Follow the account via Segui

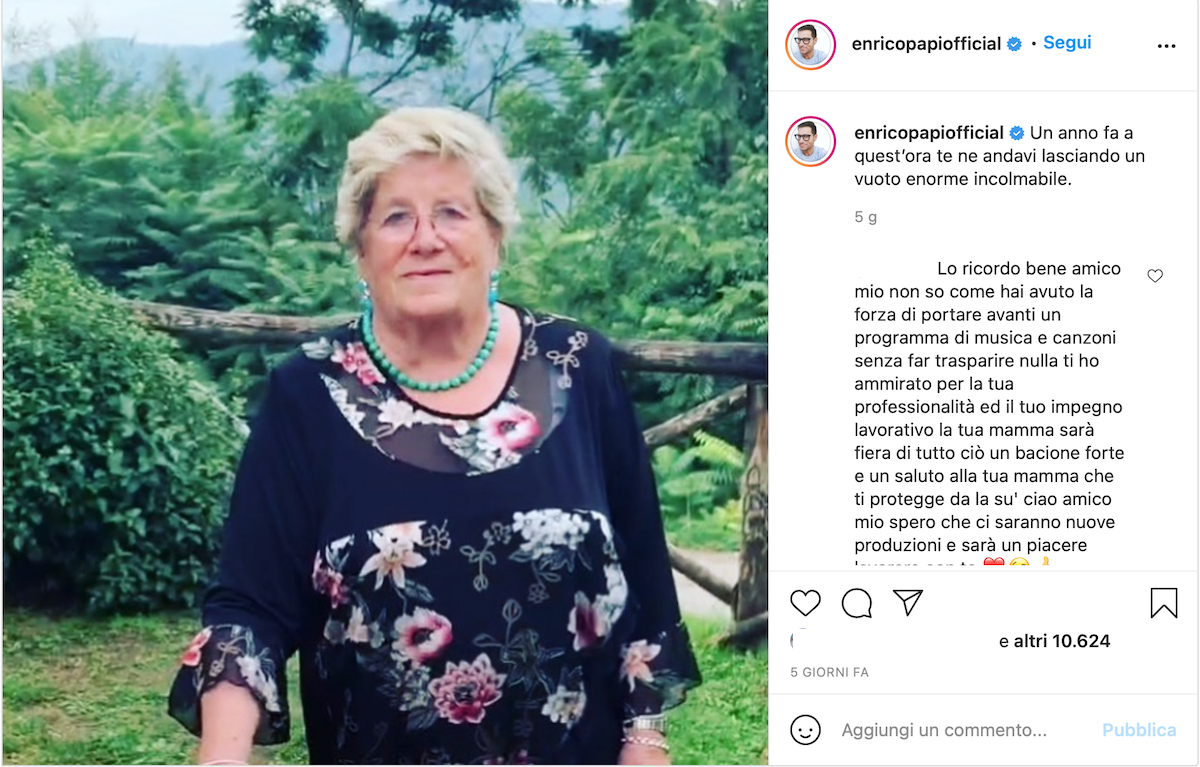[1067, 43]
